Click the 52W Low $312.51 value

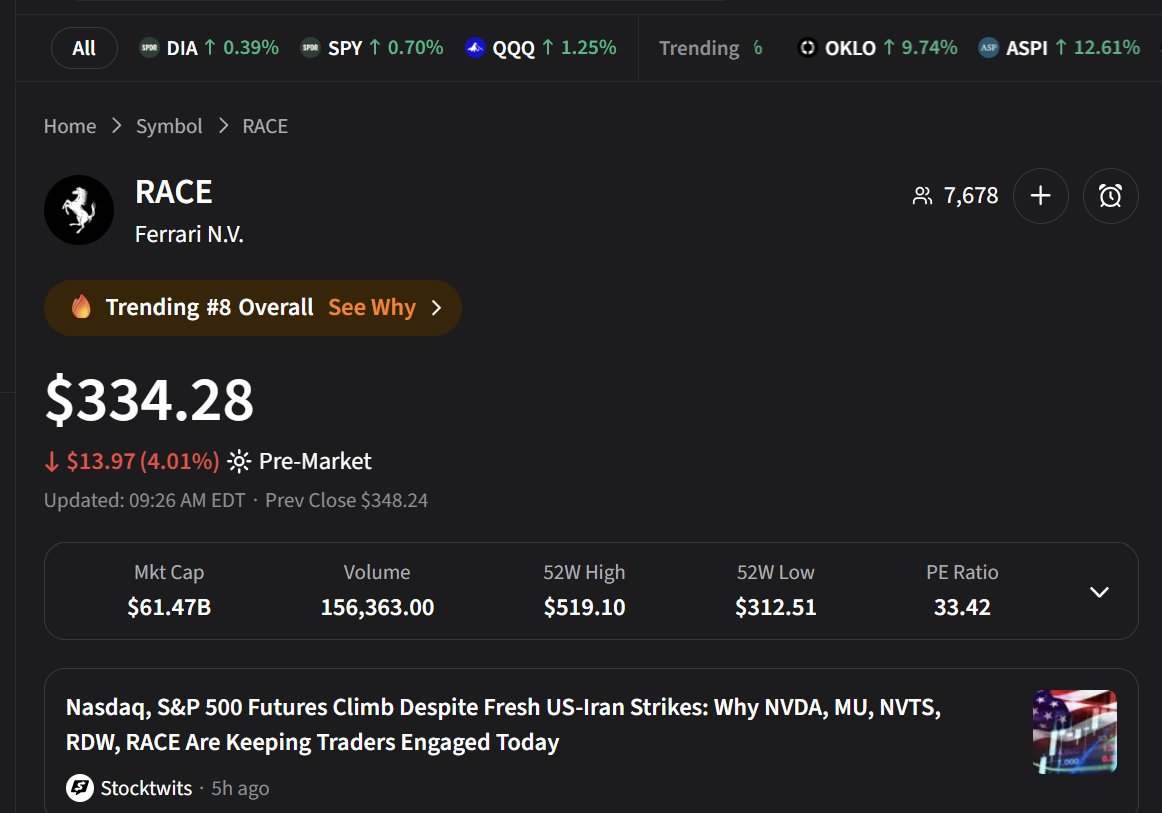[x=775, y=608]
